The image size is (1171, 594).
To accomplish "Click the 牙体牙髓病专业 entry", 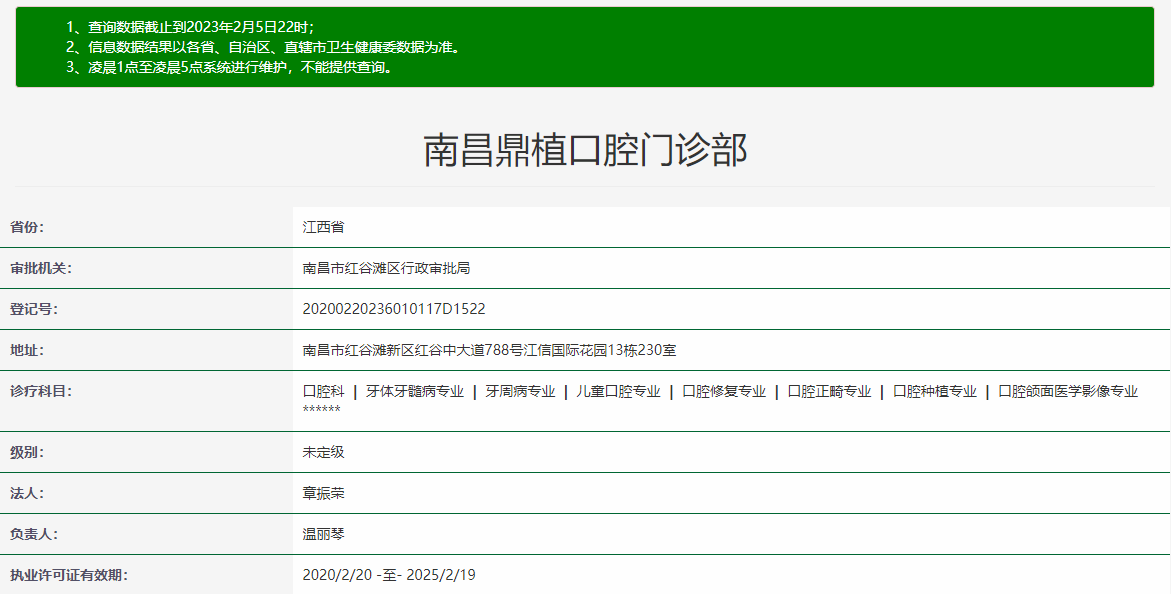I will tap(414, 392).
